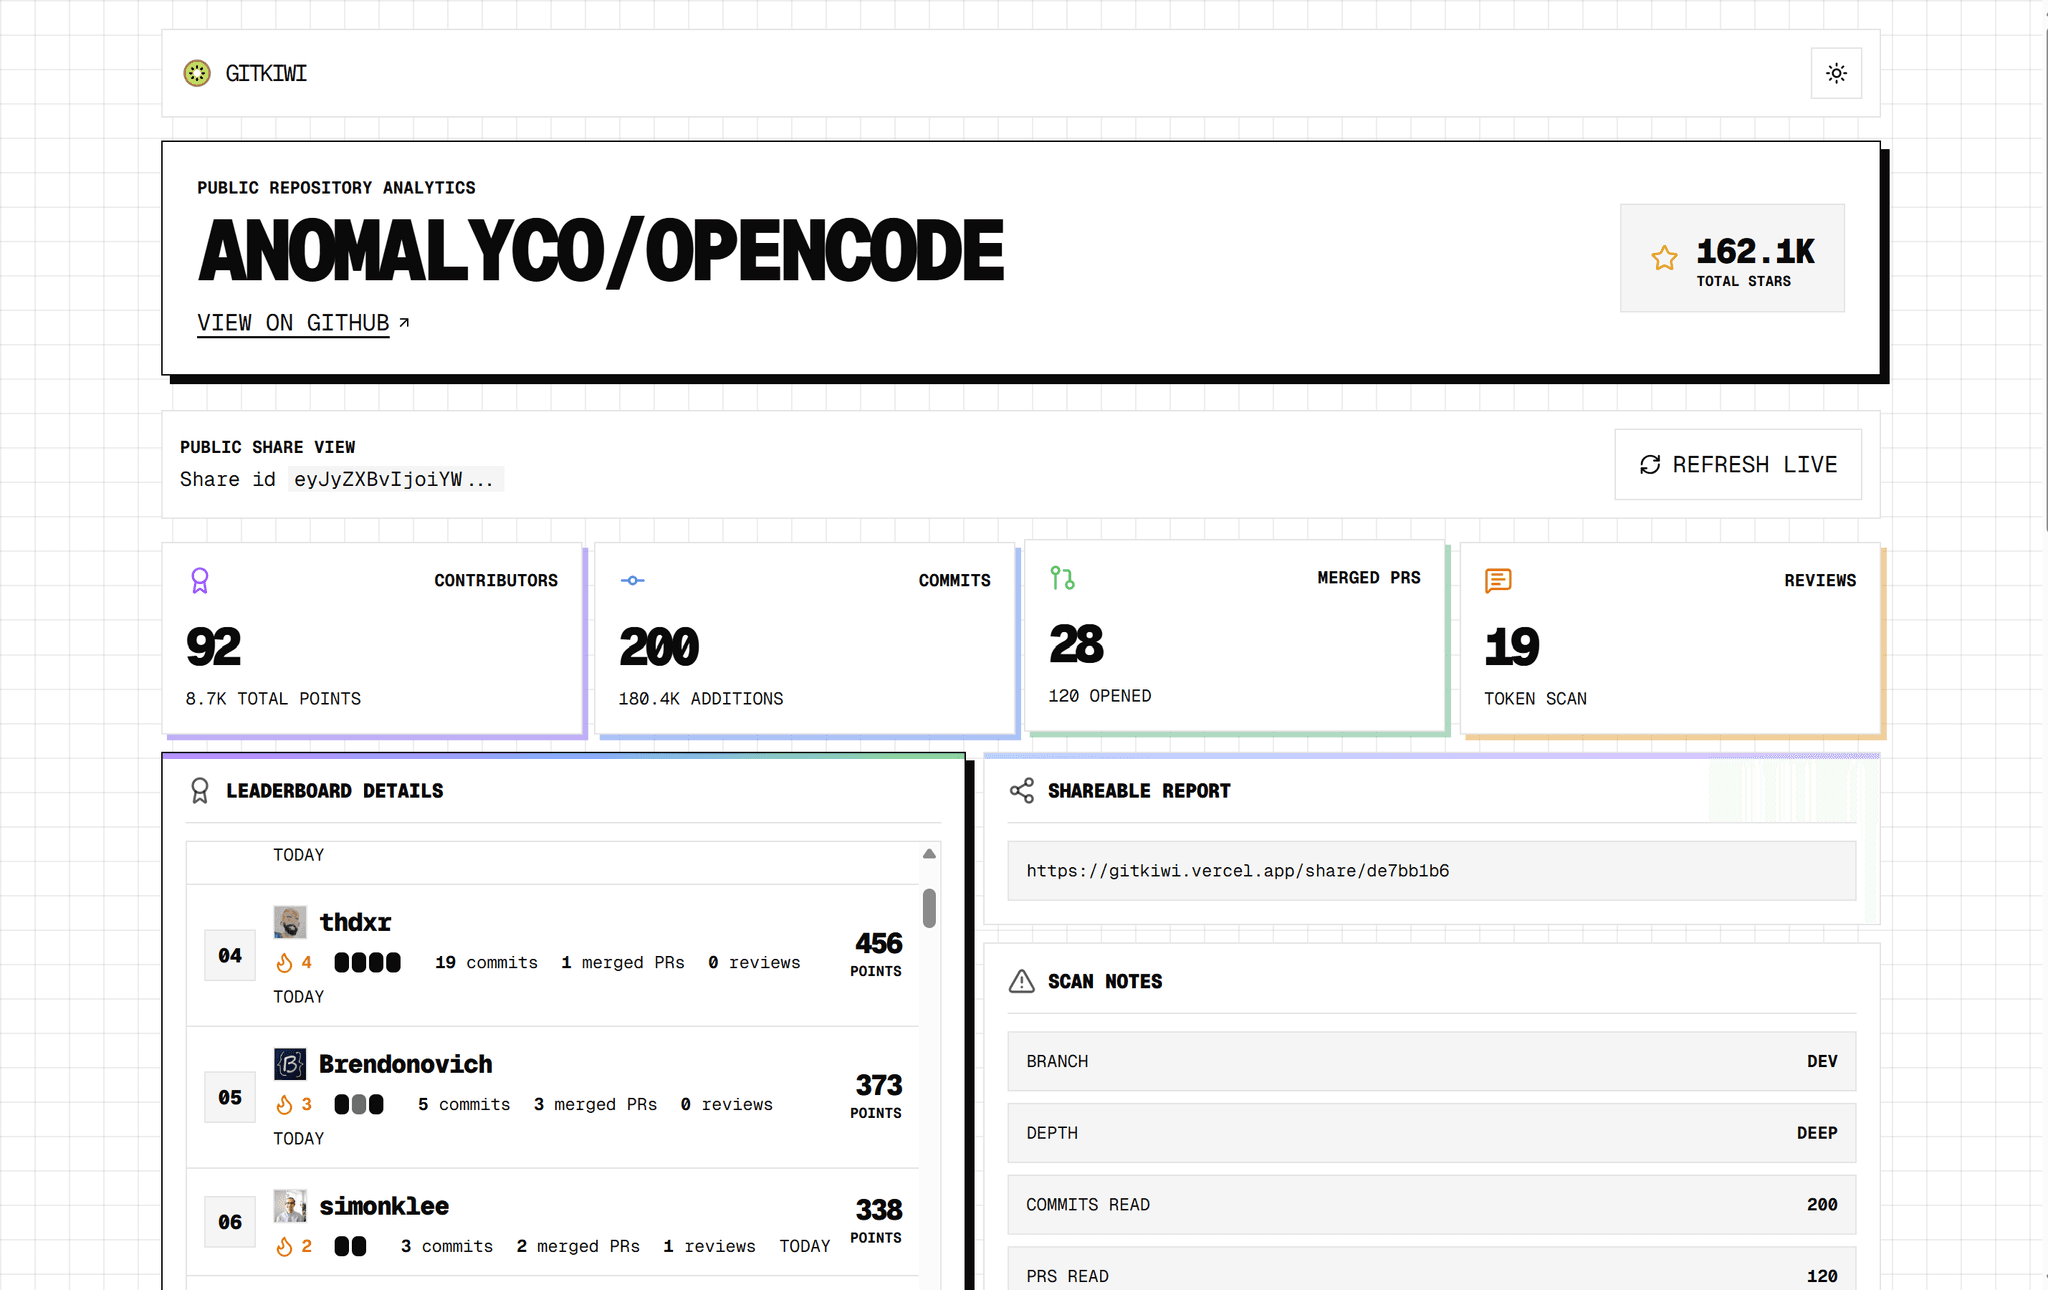Click the circular refresh arrows icon

1650,464
